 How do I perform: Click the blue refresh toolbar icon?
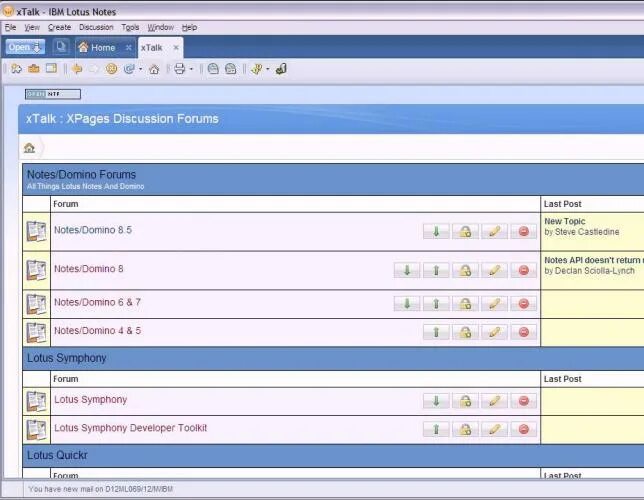129,69
